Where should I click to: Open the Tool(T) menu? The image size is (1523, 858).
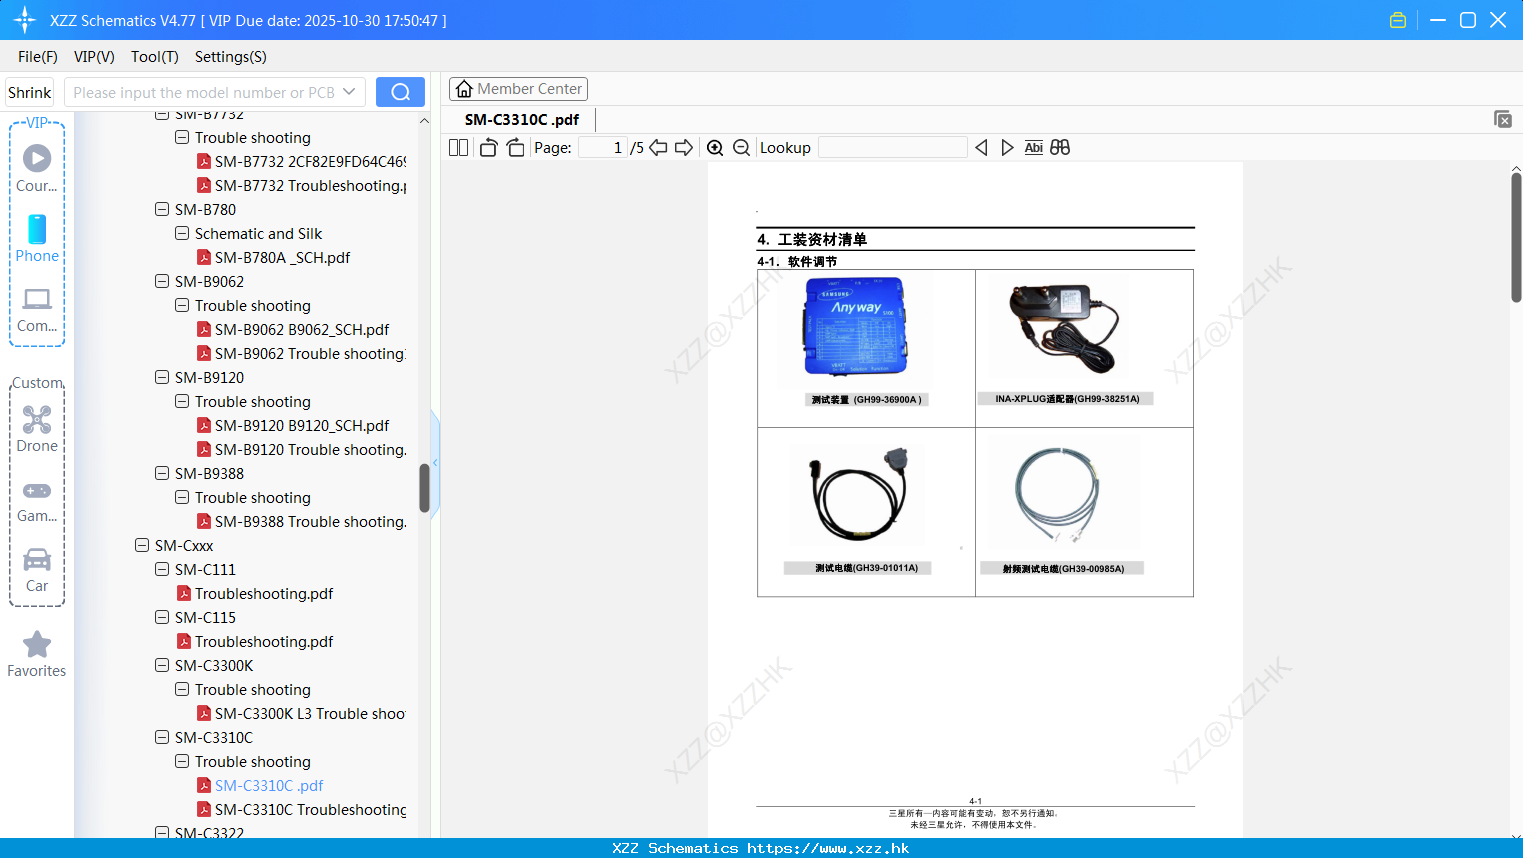[x=155, y=57]
